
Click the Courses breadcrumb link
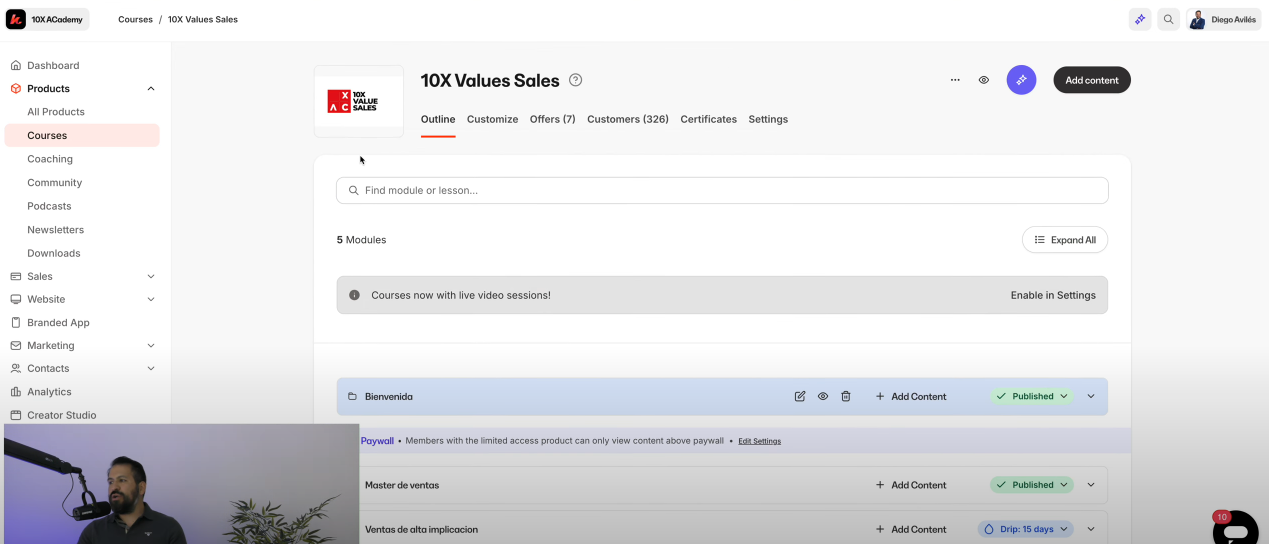point(135,19)
